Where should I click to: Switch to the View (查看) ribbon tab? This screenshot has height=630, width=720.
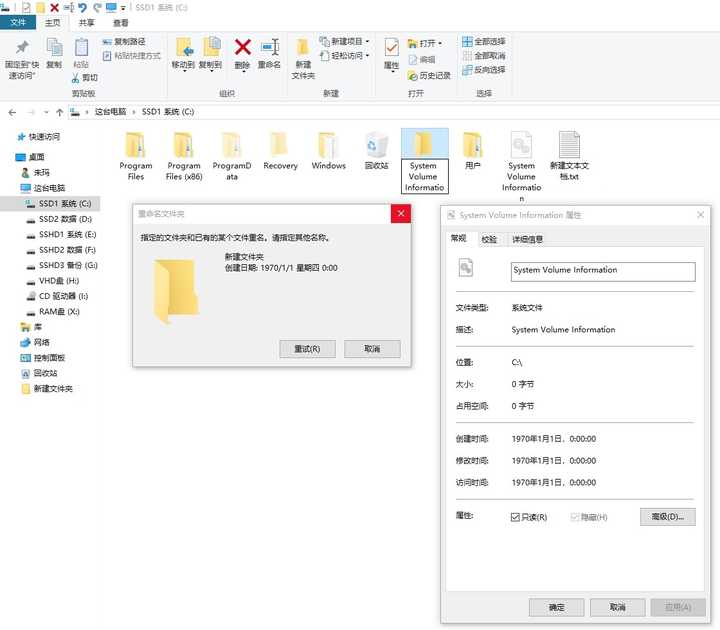(121, 22)
